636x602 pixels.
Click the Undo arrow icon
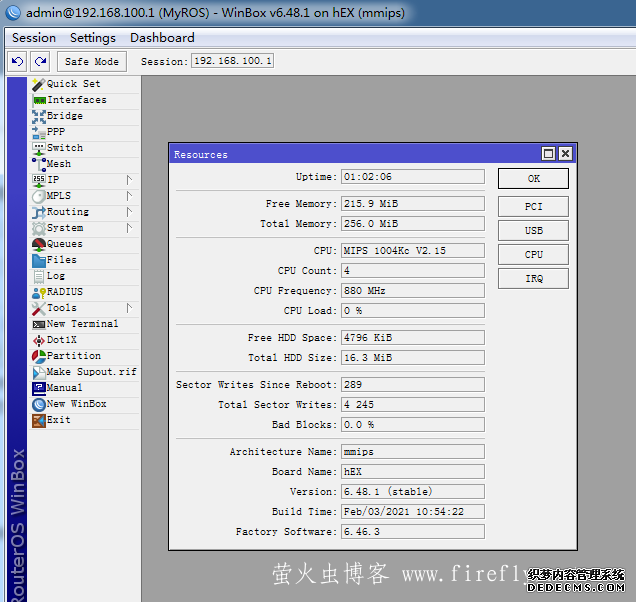[17, 62]
